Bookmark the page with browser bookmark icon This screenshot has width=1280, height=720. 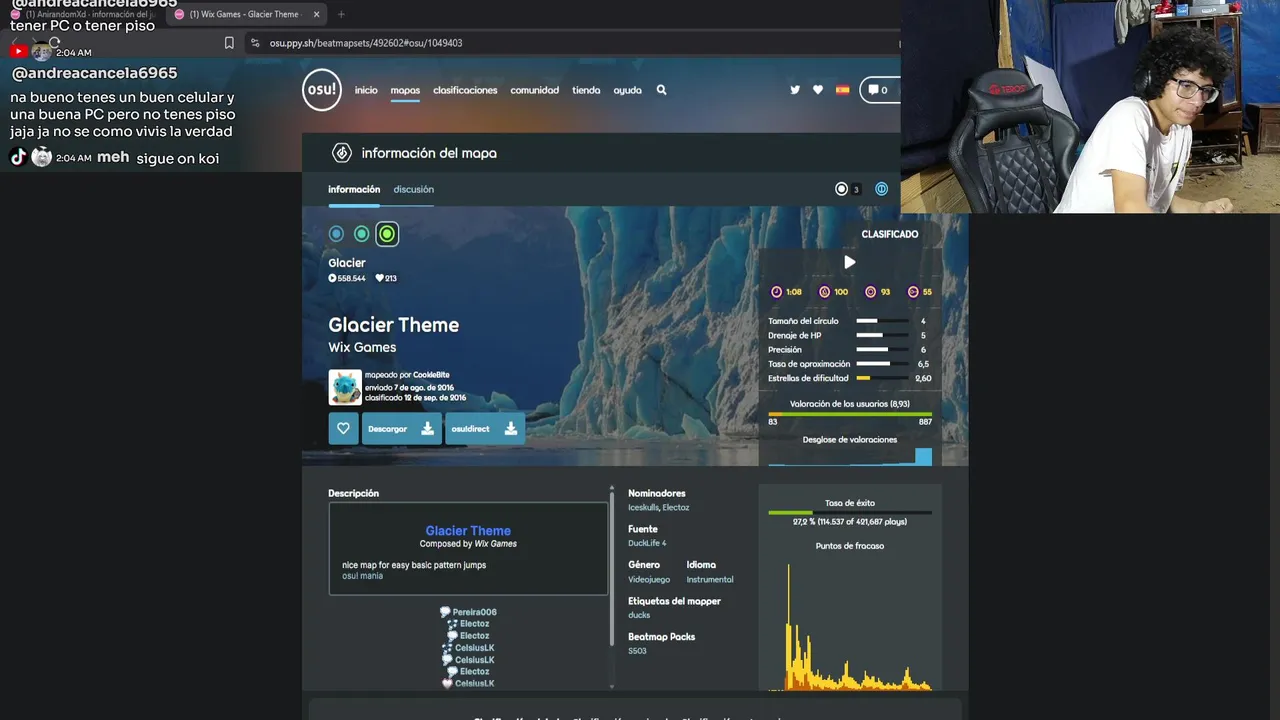tap(229, 43)
